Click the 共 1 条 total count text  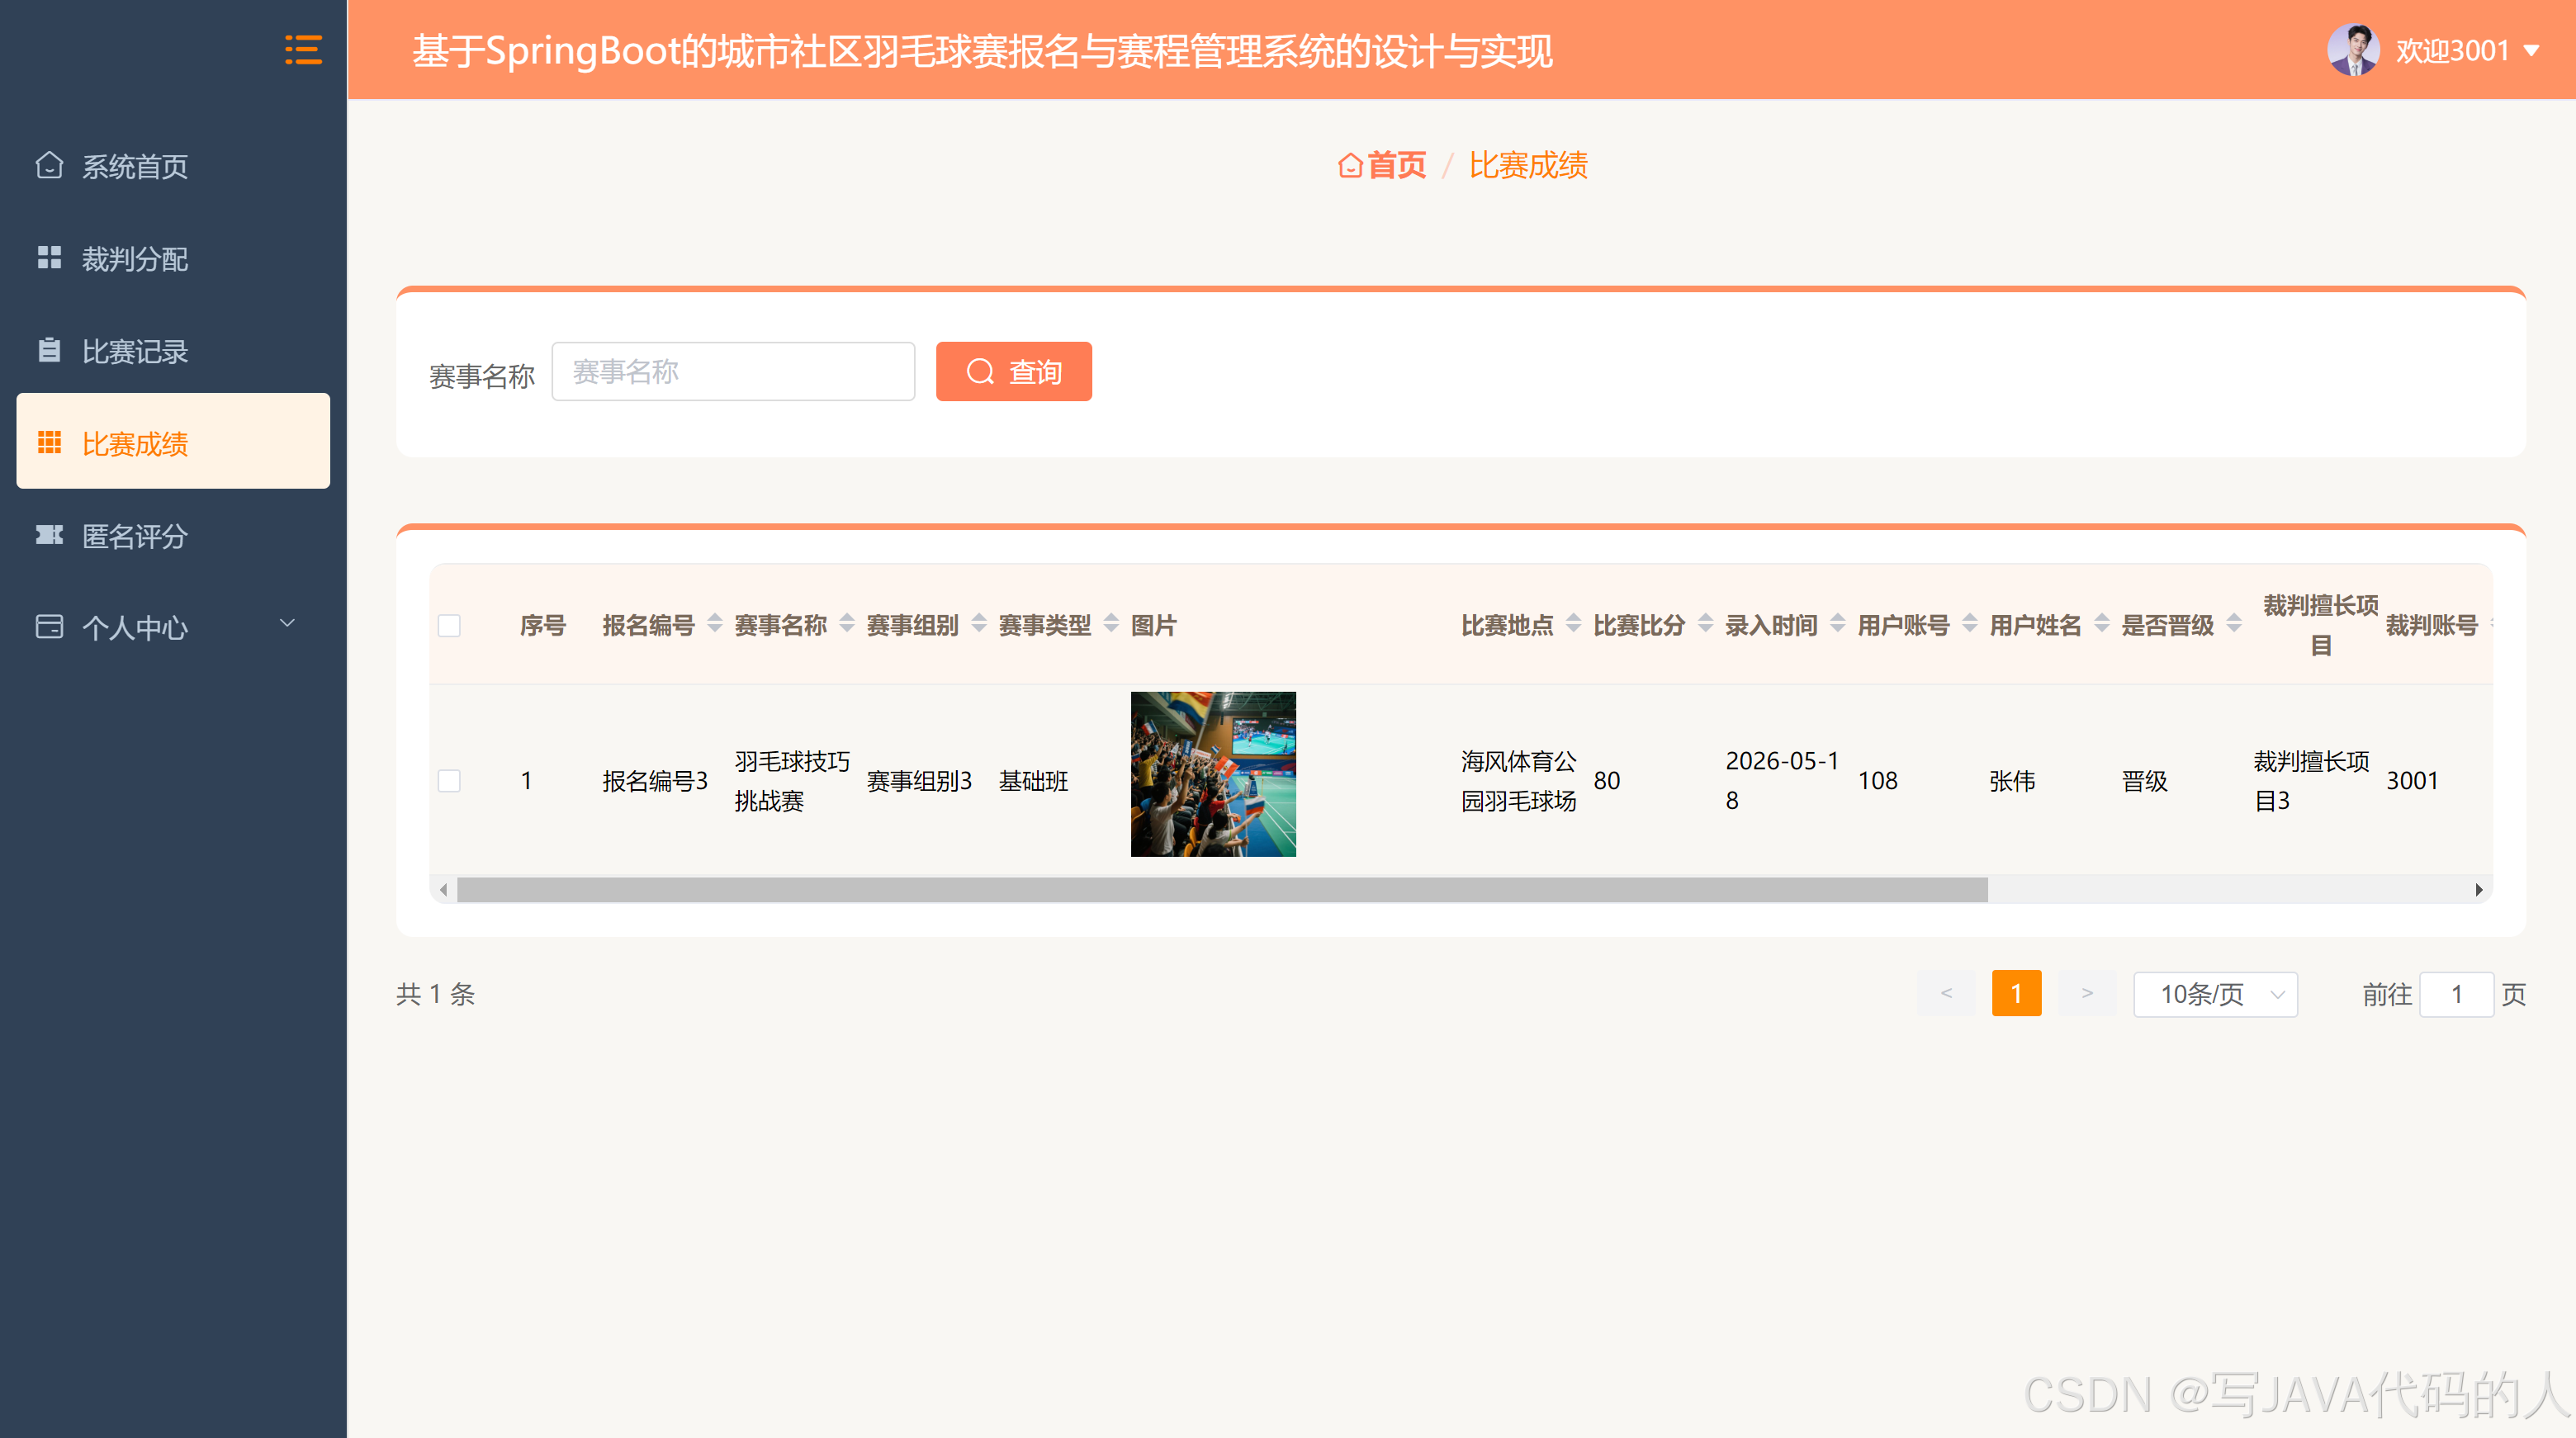pyautogui.click(x=435, y=994)
